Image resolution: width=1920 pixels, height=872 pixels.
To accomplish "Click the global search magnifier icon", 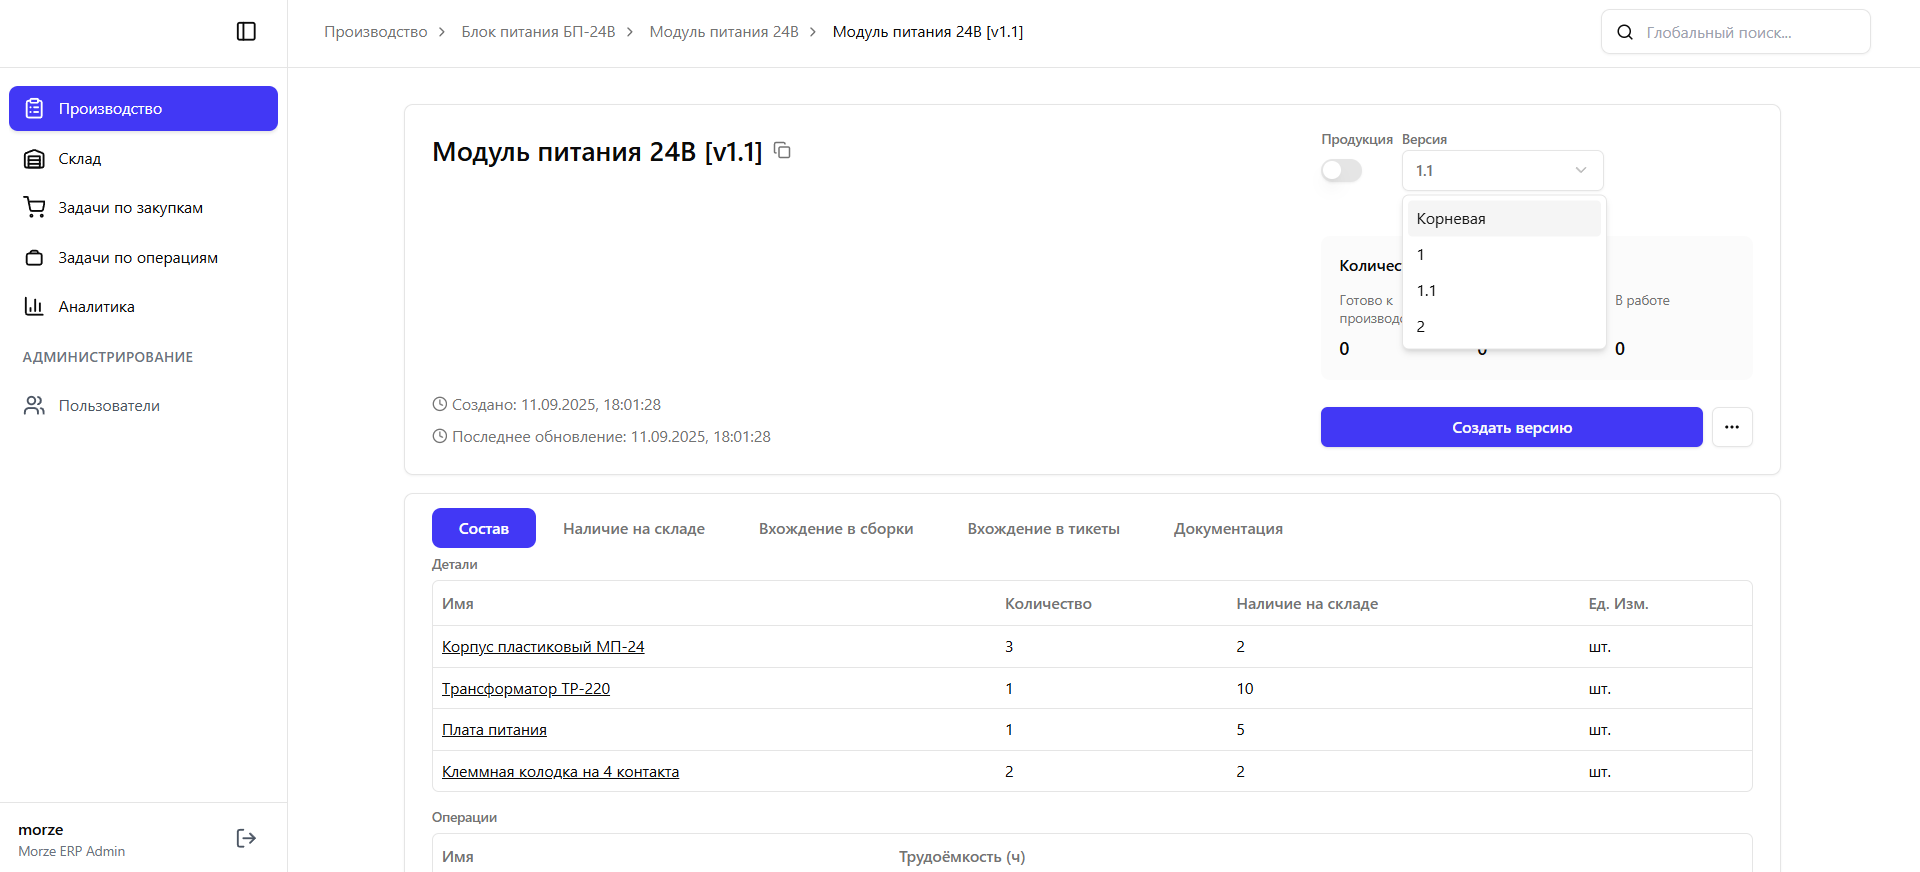I will point(1625,32).
